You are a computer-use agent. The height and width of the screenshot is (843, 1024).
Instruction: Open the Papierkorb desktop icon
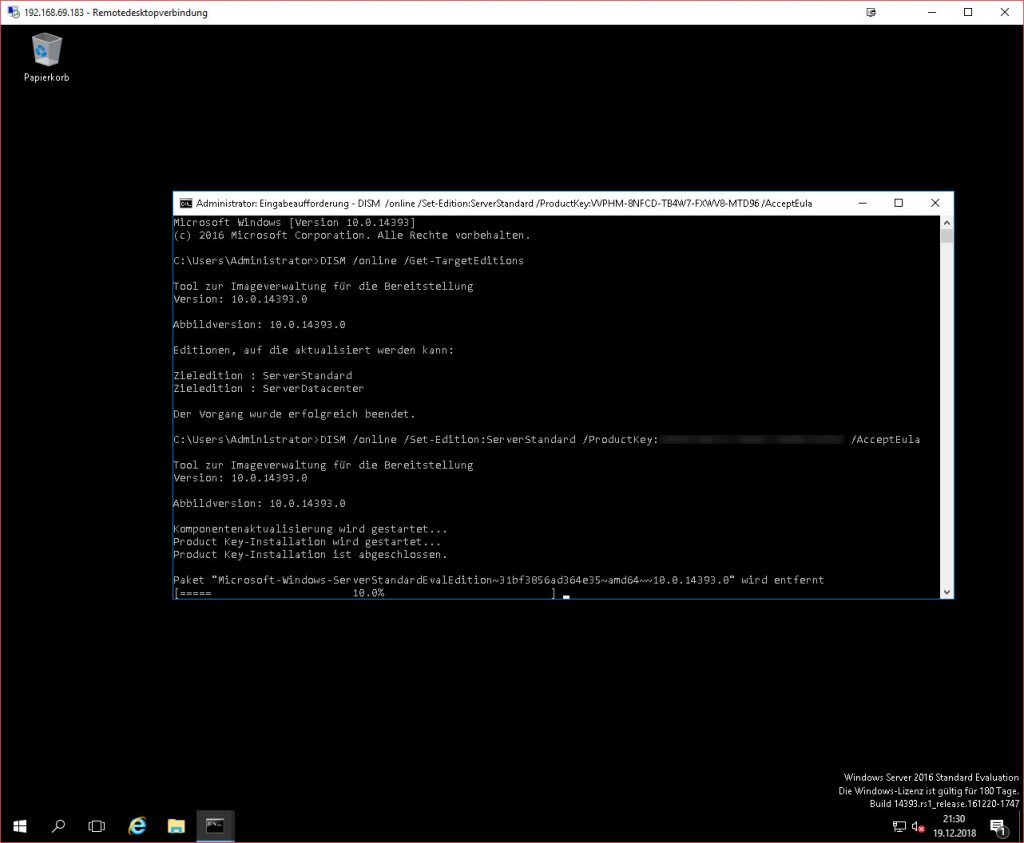point(46,57)
